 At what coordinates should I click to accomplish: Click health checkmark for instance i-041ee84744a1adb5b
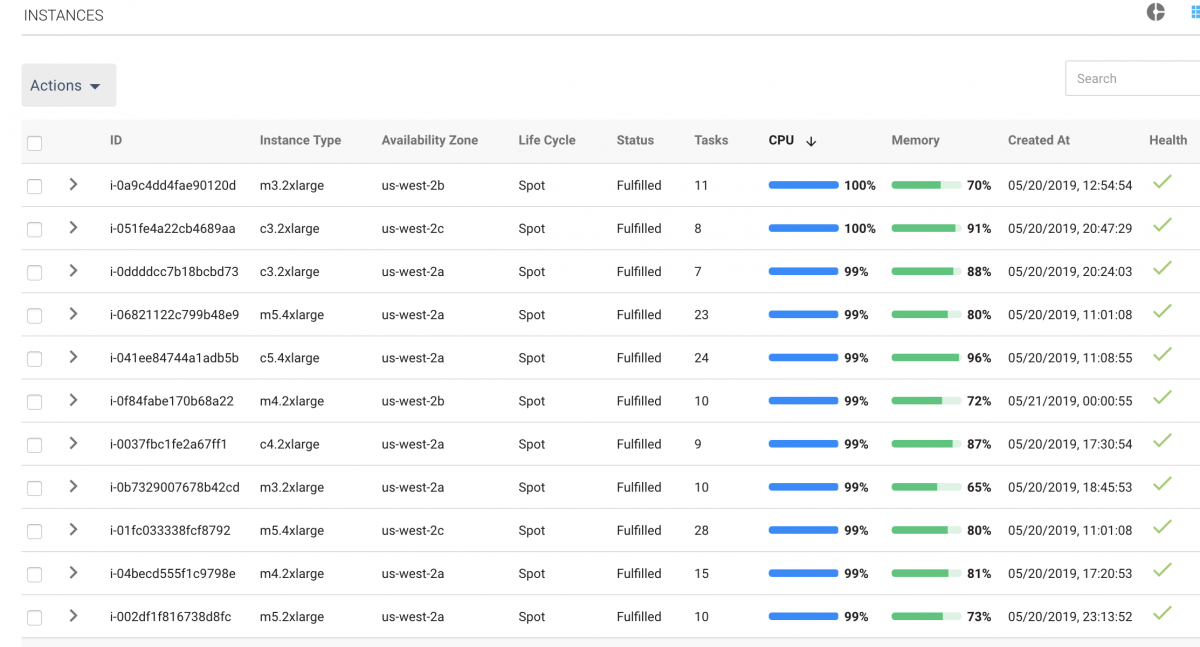1161,355
